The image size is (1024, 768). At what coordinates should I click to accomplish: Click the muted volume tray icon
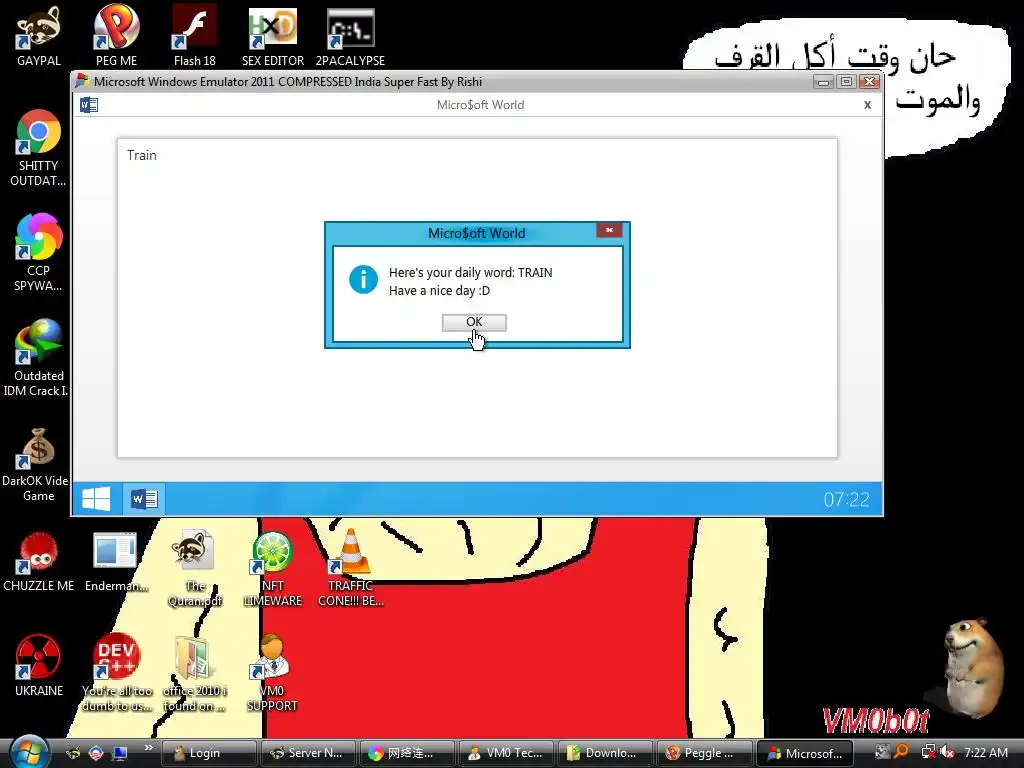[948, 752]
